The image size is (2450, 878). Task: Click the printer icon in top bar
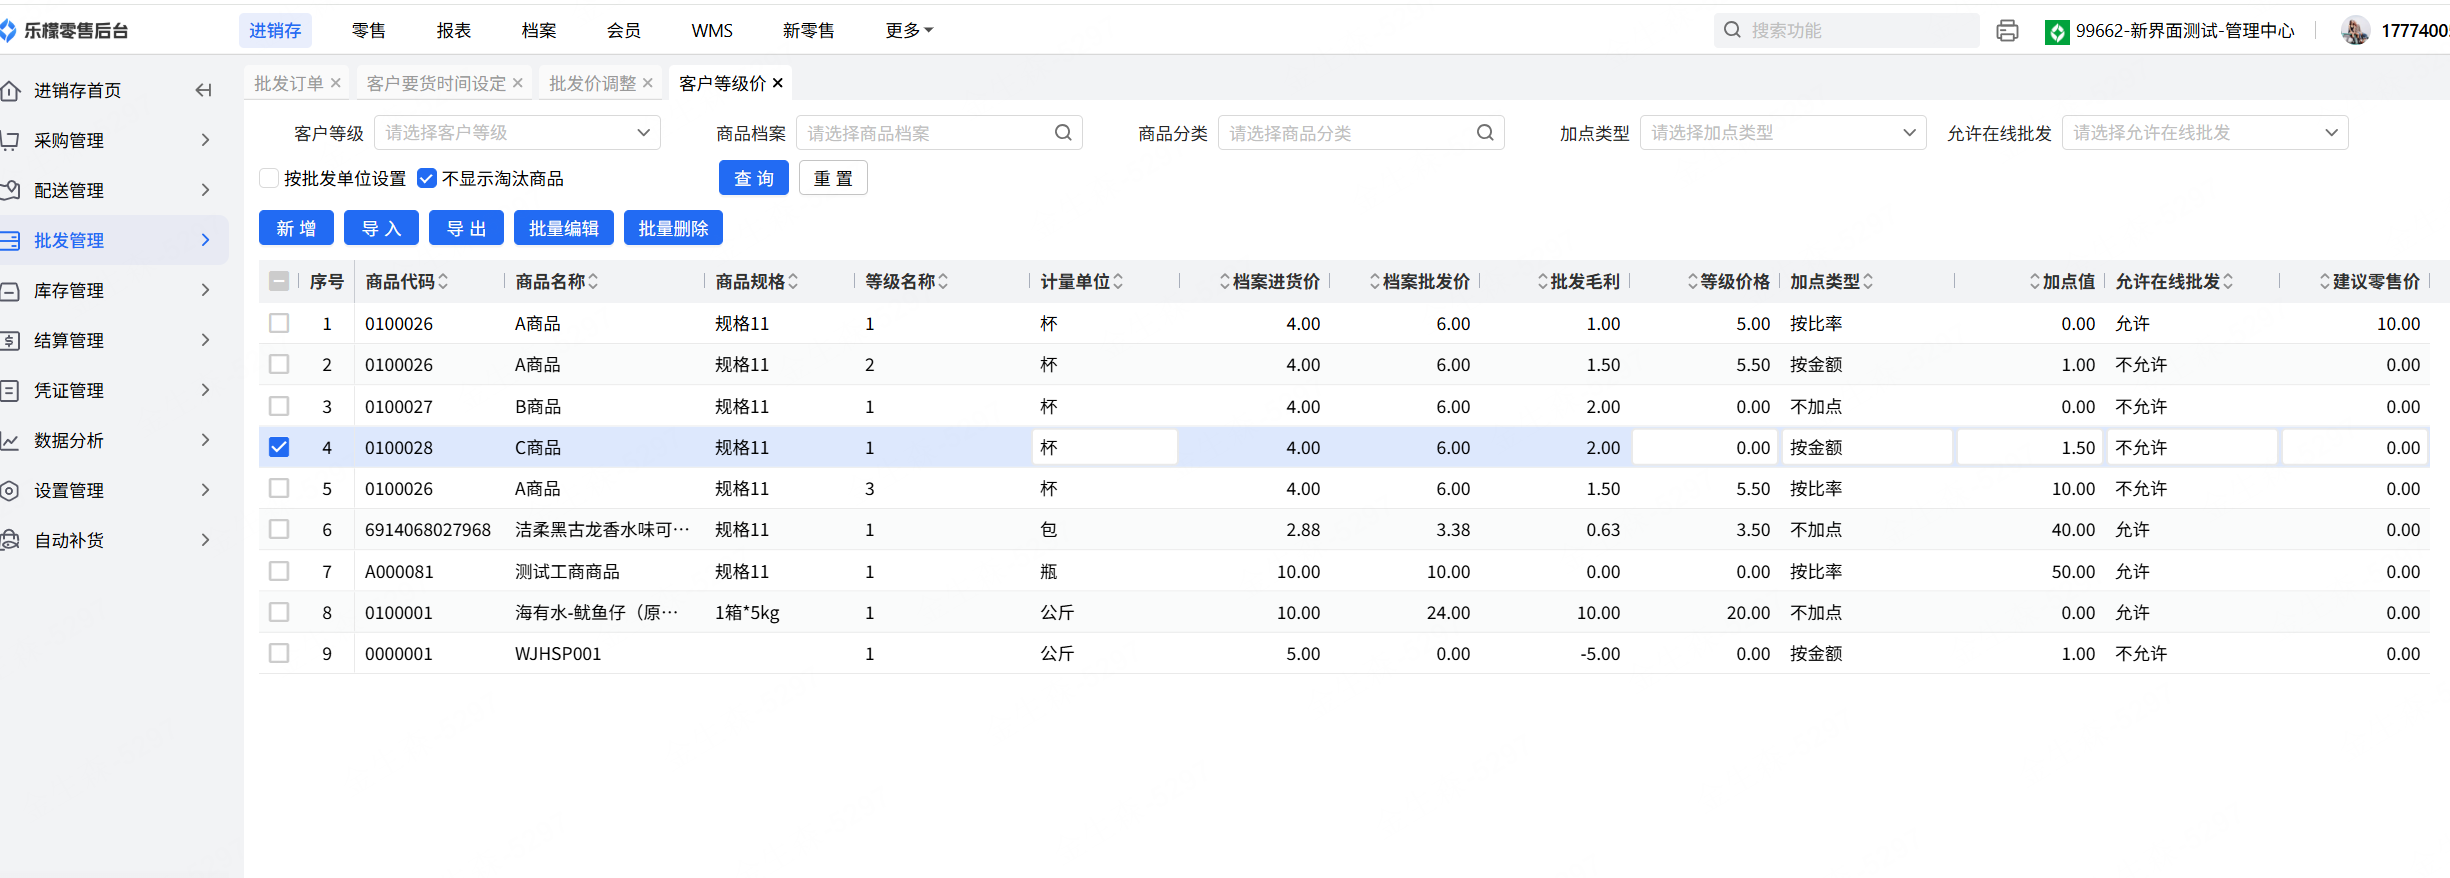(x=2006, y=31)
